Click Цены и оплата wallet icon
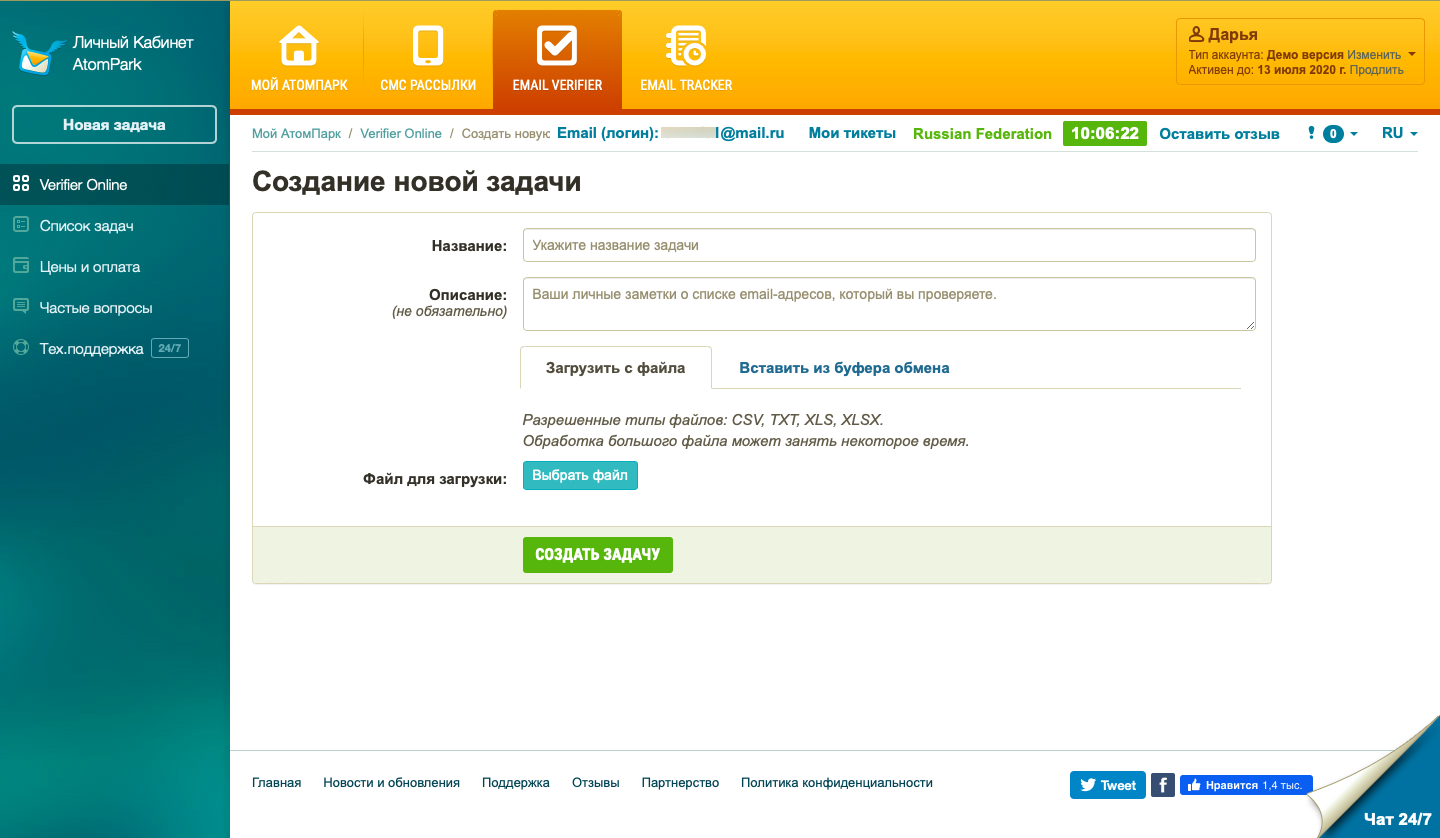The image size is (1440, 838). [21, 266]
